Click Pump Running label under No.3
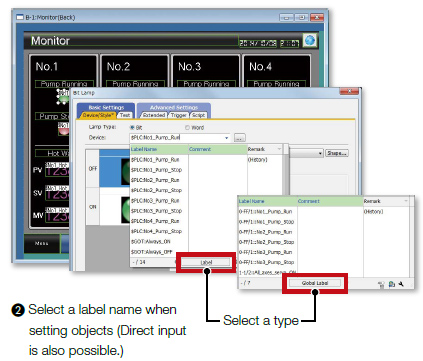The width and height of the screenshot is (423, 361). [x=206, y=84]
